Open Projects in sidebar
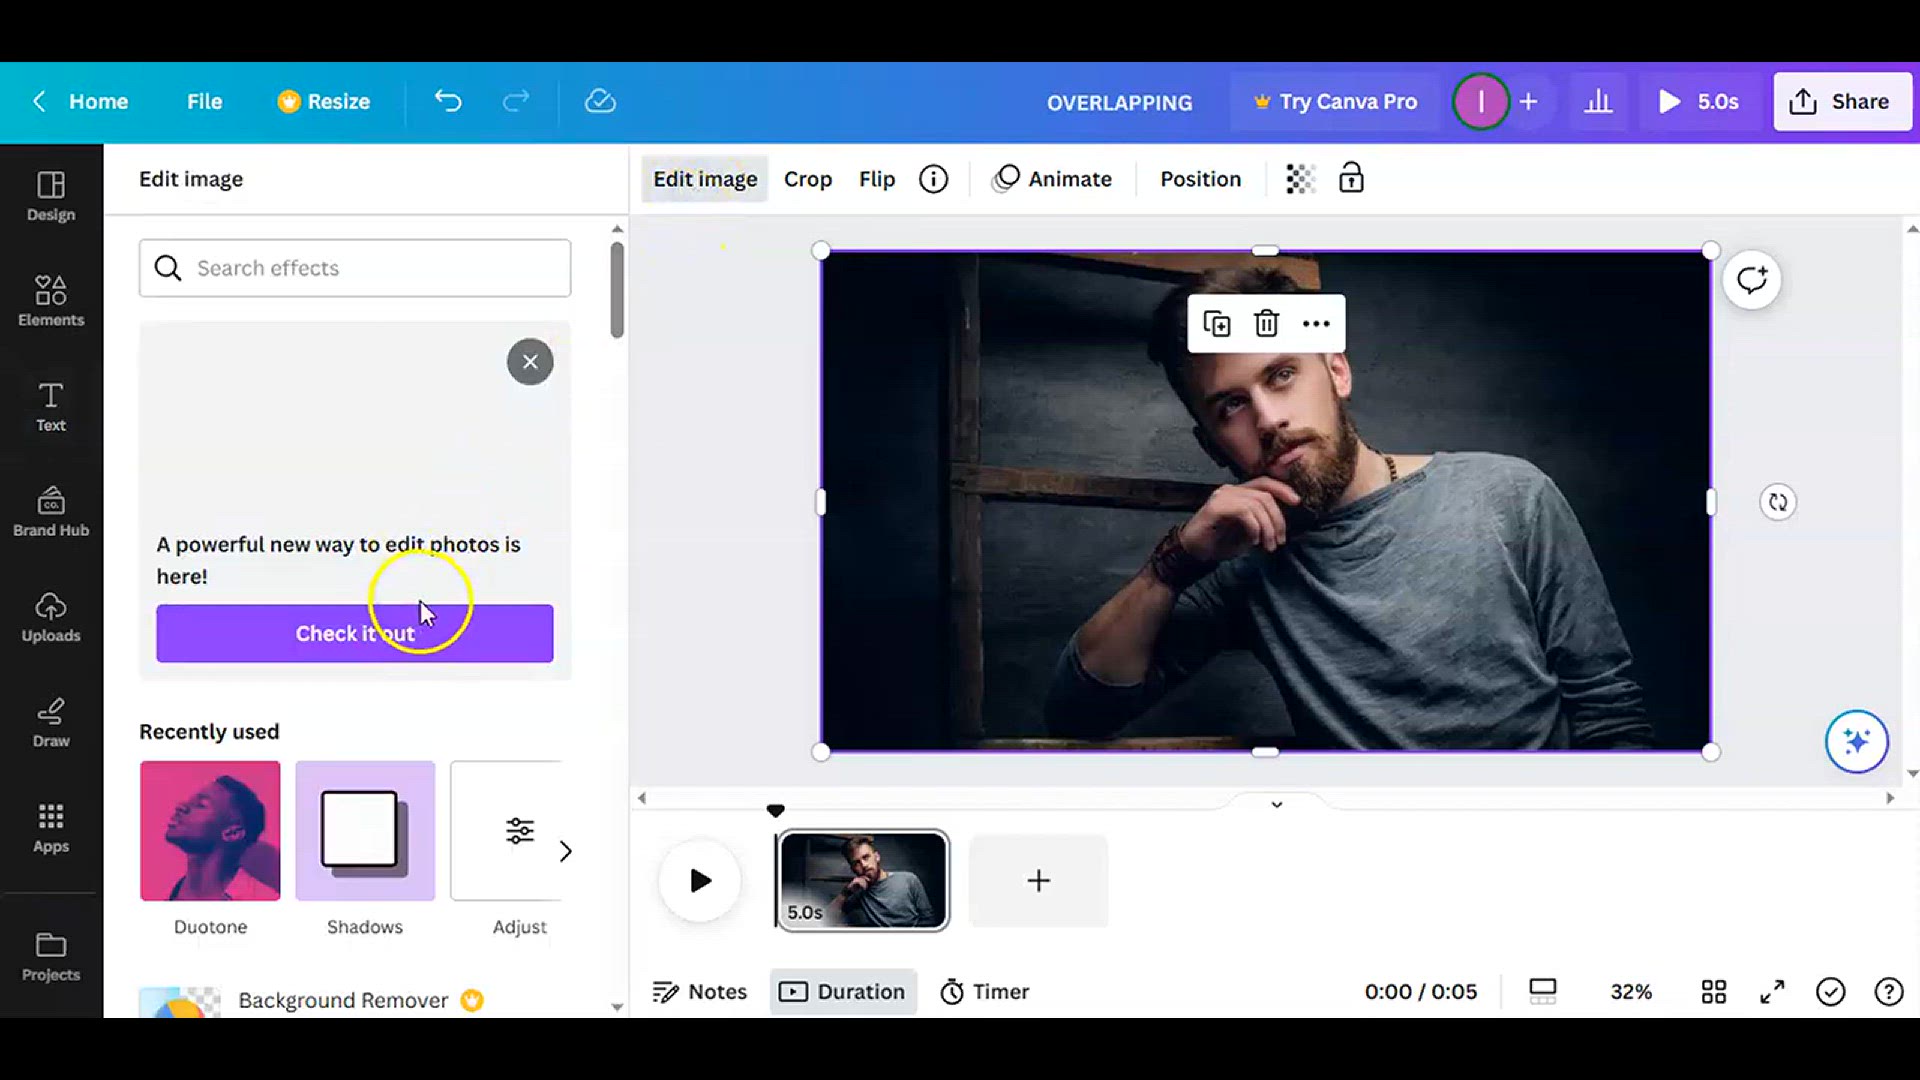 point(51,957)
